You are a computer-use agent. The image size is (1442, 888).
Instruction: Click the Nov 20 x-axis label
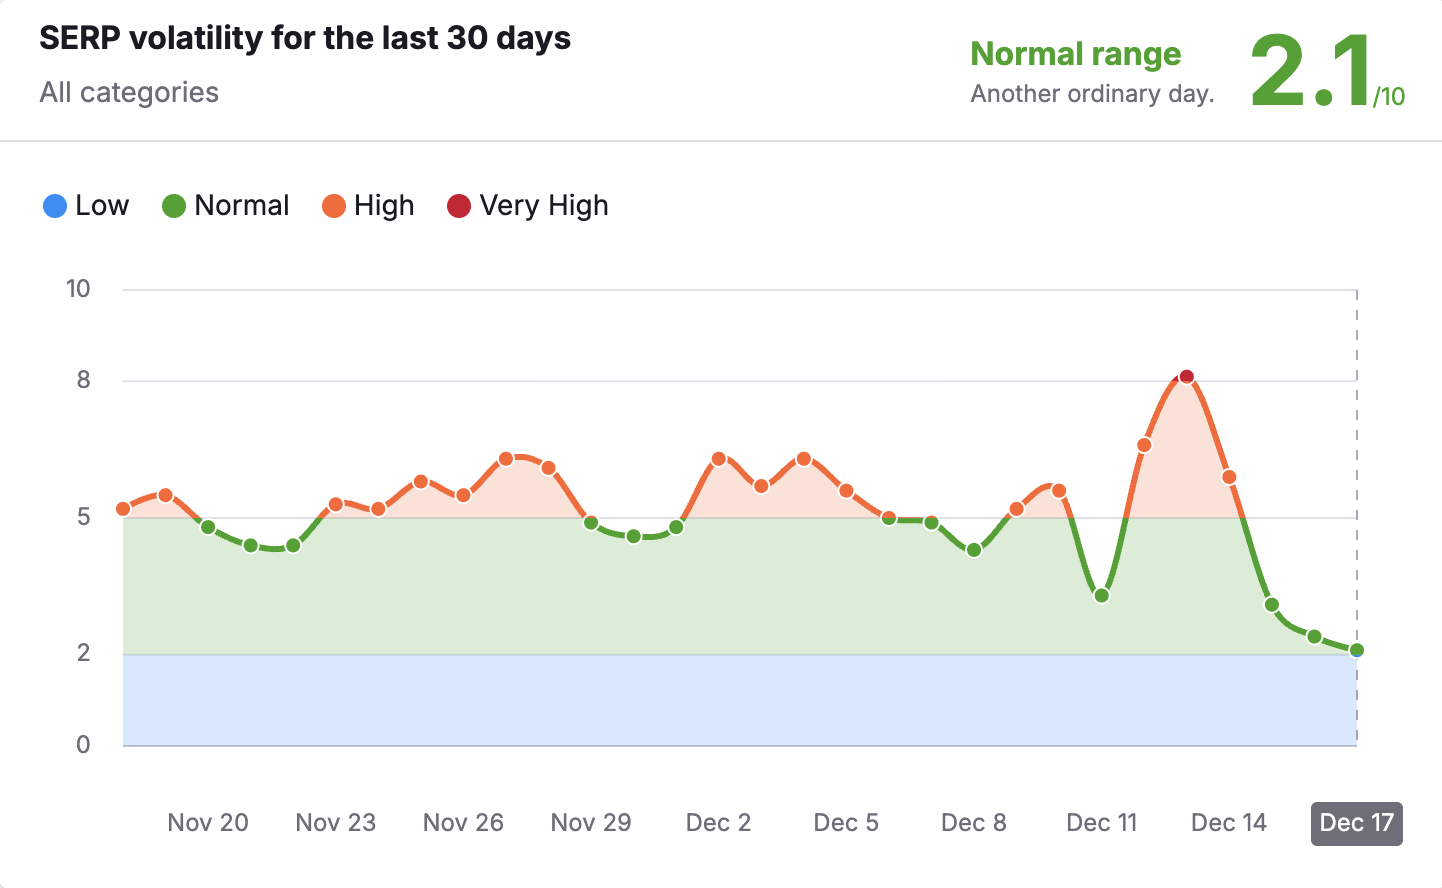[x=208, y=823]
